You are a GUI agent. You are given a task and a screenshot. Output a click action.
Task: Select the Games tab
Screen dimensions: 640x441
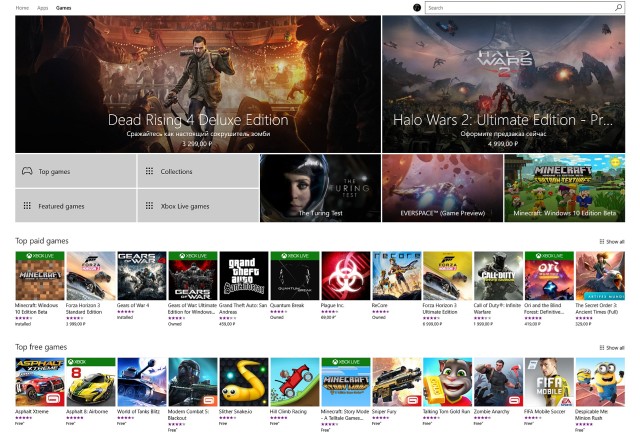point(63,8)
